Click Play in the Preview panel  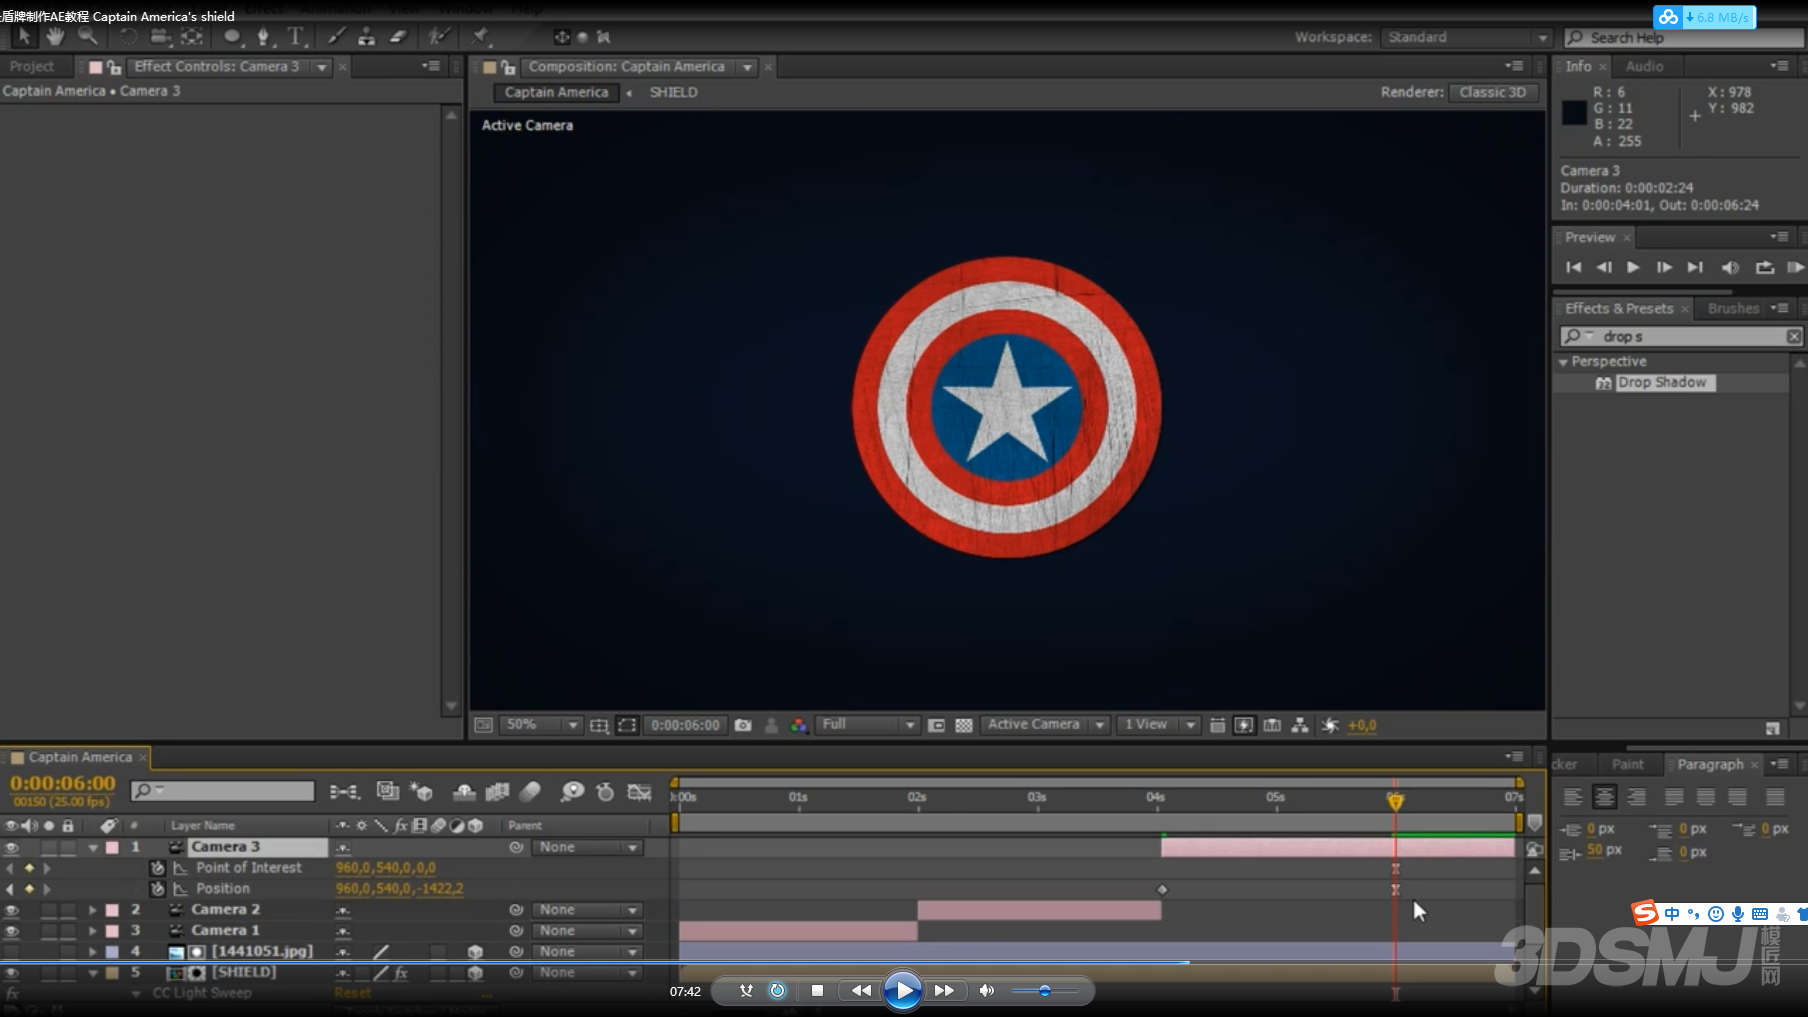(x=1633, y=267)
